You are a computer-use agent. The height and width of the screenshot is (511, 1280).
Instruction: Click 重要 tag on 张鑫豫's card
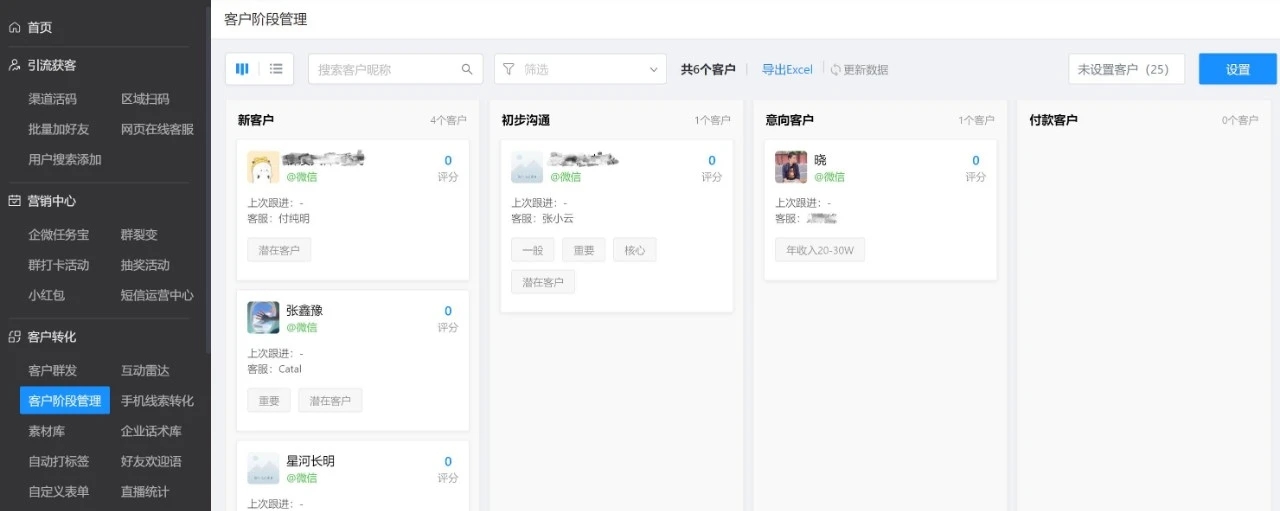(269, 400)
